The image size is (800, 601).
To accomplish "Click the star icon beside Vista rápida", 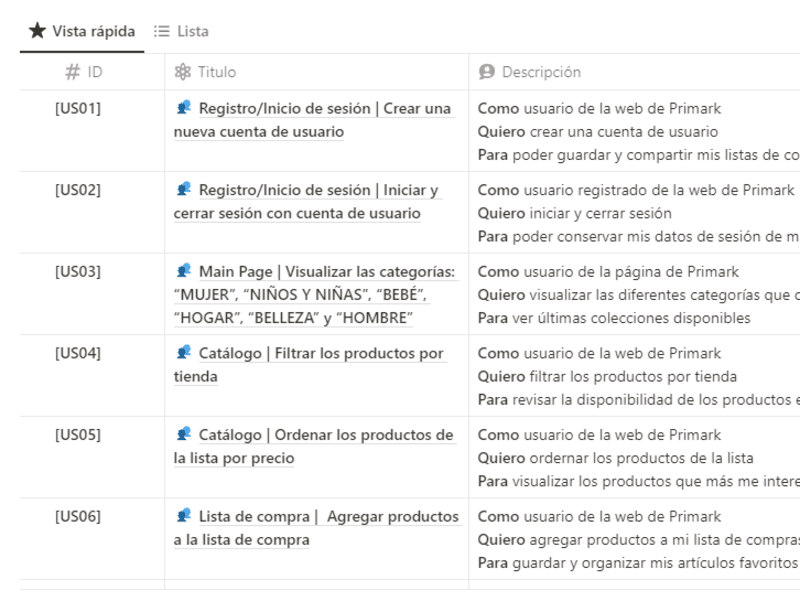I will click(x=37, y=31).
